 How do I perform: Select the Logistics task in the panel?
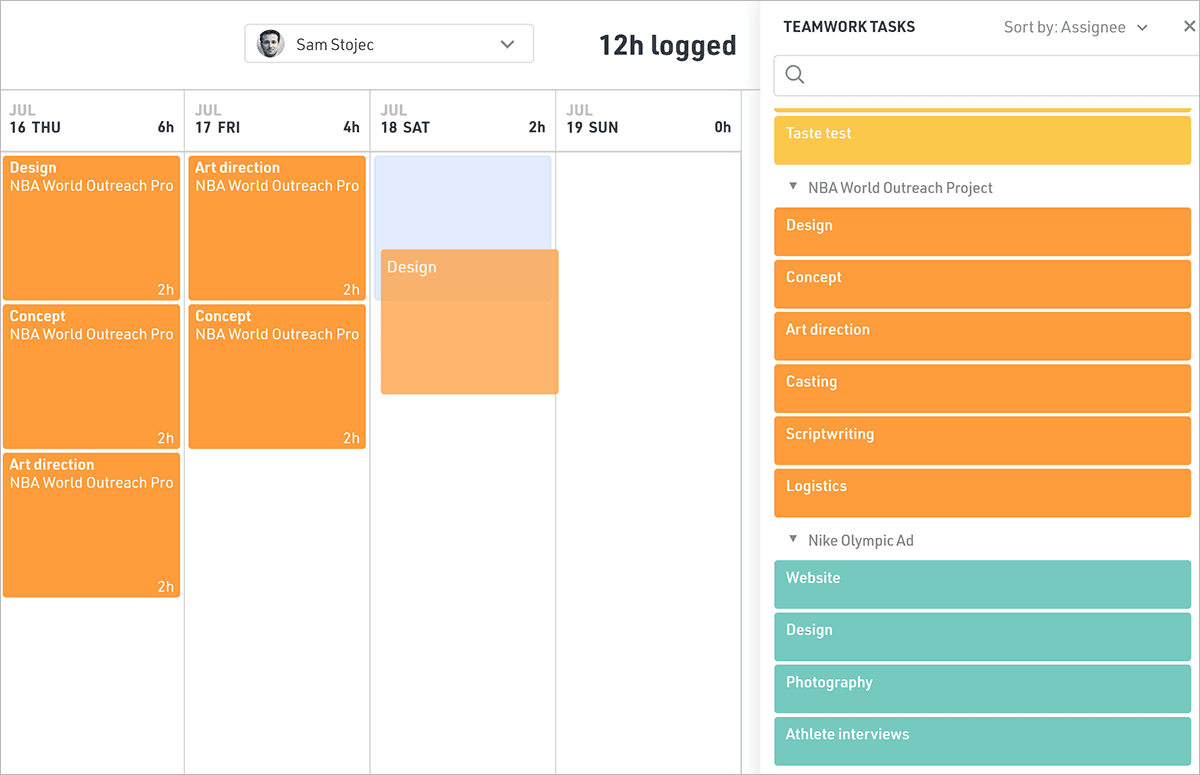982,492
